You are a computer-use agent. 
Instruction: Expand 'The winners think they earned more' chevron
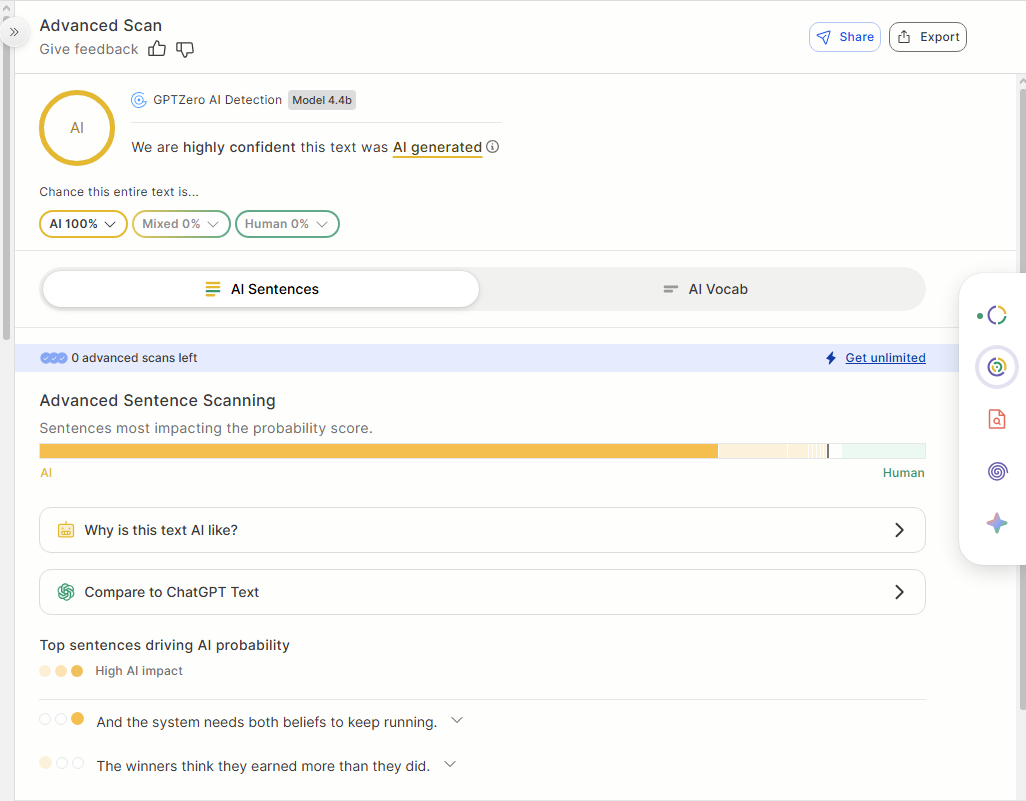(x=450, y=764)
